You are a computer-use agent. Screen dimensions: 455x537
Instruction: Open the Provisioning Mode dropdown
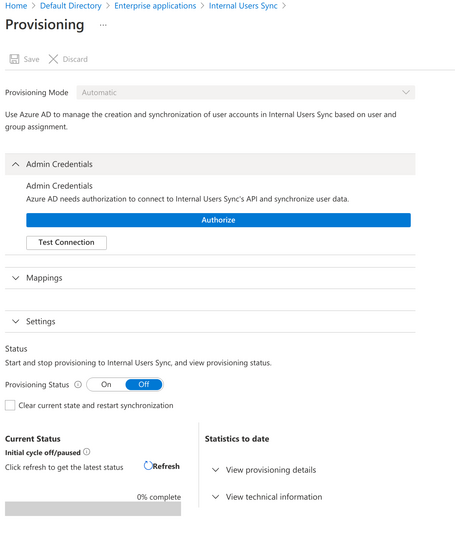245,92
